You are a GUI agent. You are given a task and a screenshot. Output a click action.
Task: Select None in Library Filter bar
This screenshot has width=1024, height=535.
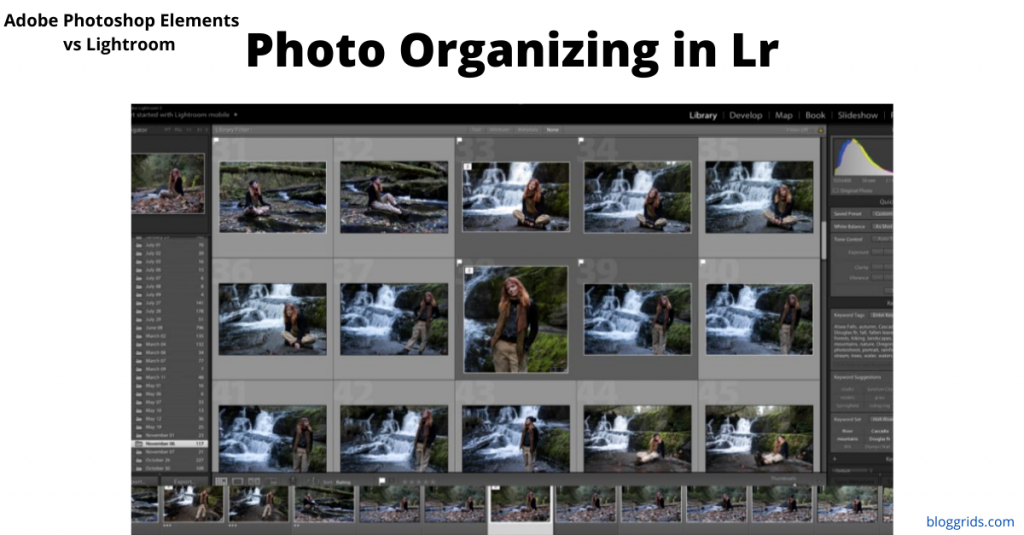[552, 130]
